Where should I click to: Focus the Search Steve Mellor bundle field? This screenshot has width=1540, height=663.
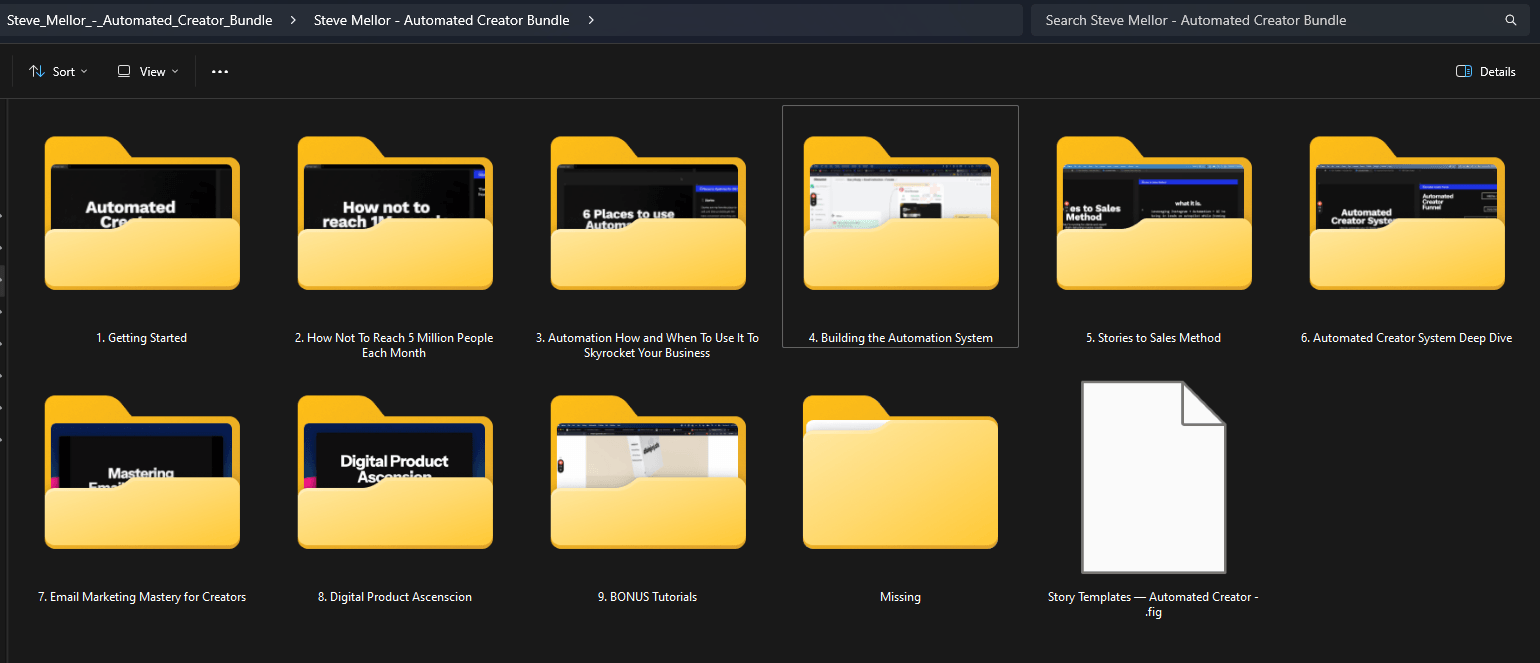click(x=1280, y=20)
